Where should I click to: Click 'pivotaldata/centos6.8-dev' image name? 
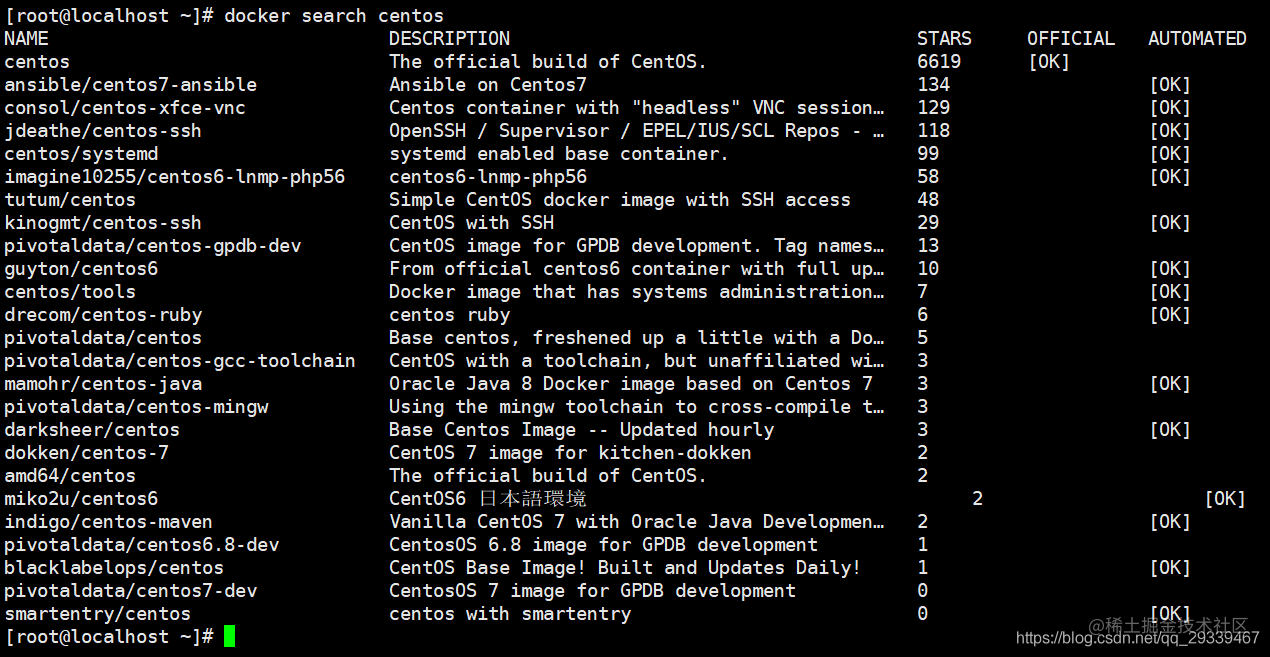142,545
